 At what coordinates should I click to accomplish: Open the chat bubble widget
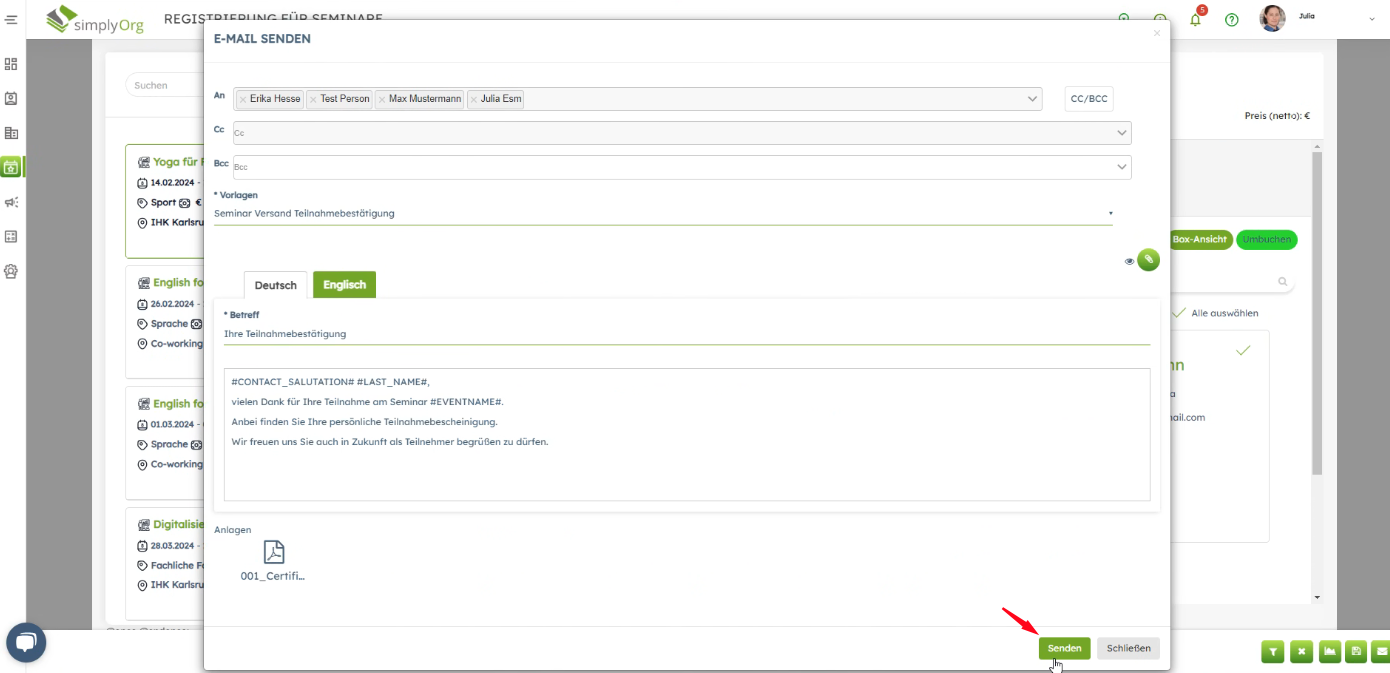point(26,642)
